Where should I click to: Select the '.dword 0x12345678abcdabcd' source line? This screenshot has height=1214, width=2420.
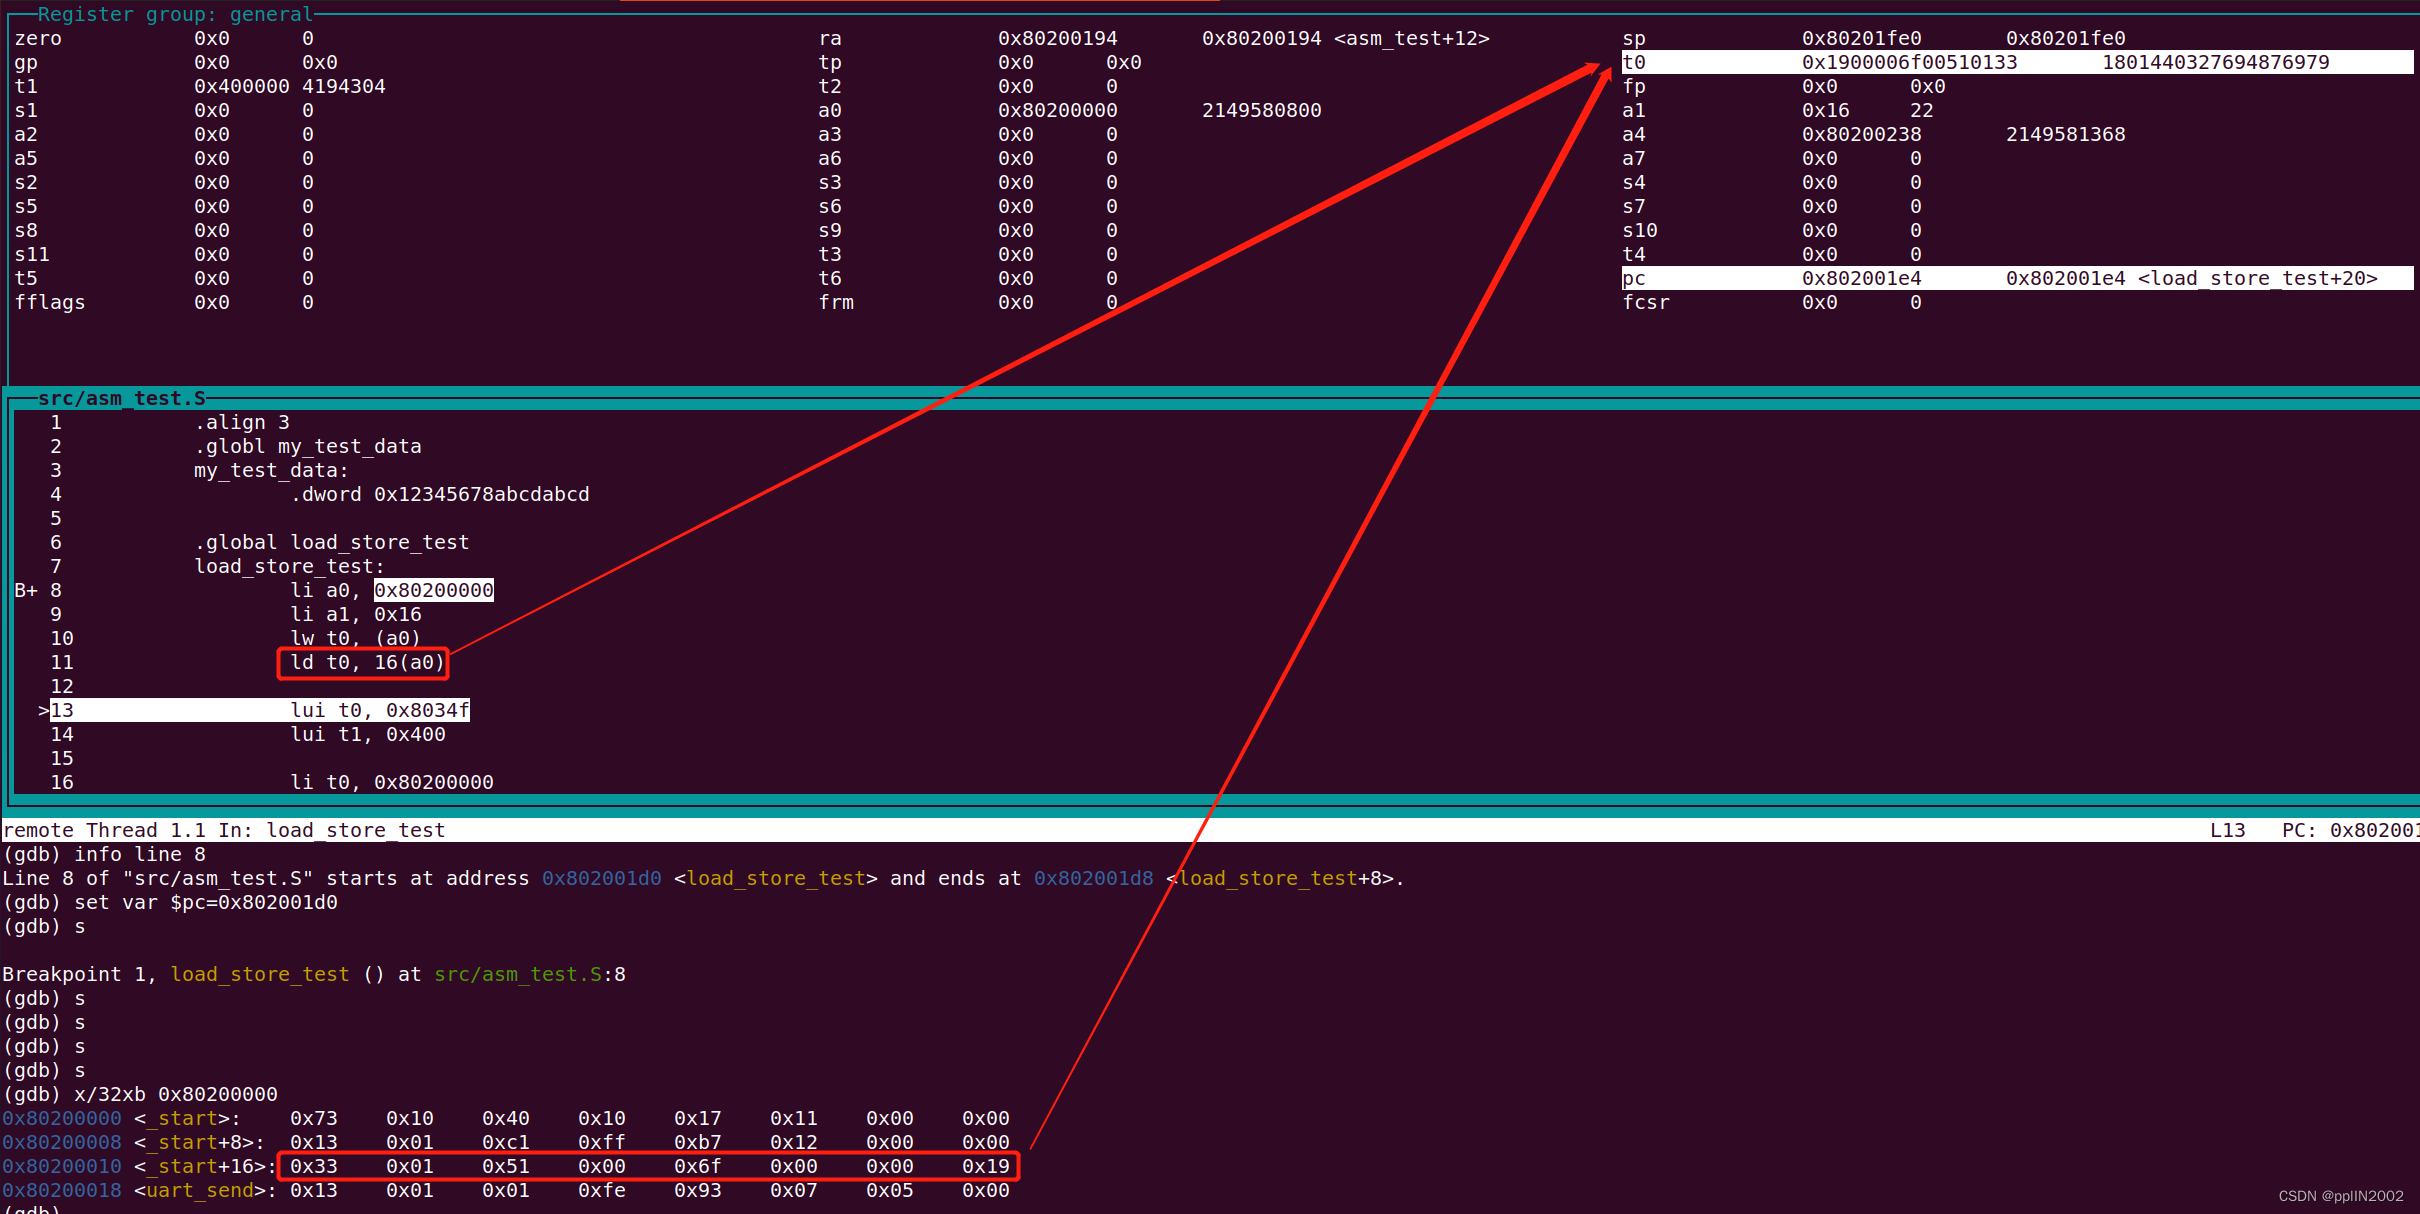pos(439,494)
